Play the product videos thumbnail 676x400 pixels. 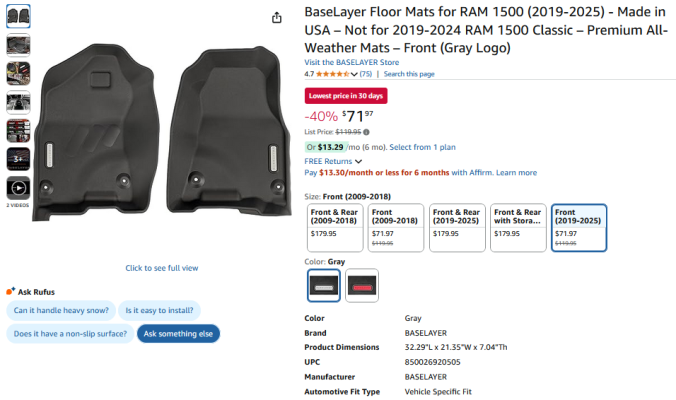pyautogui.click(x=18, y=188)
